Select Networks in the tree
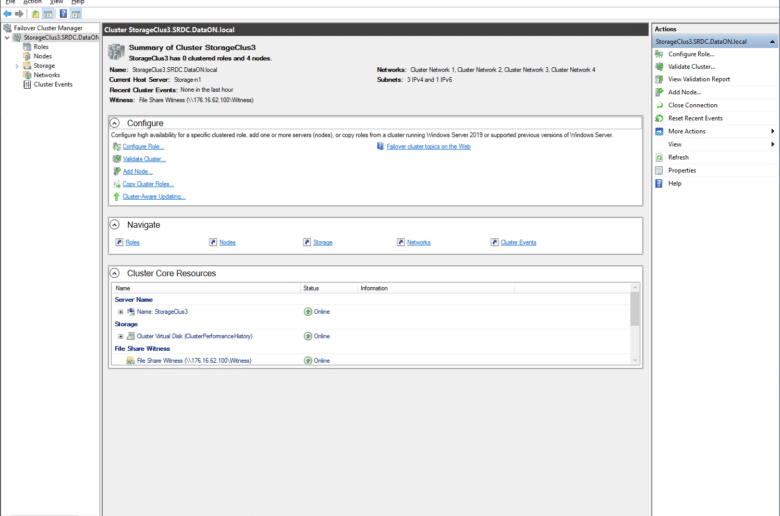The width and height of the screenshot is (780, 516). [47, 75]
